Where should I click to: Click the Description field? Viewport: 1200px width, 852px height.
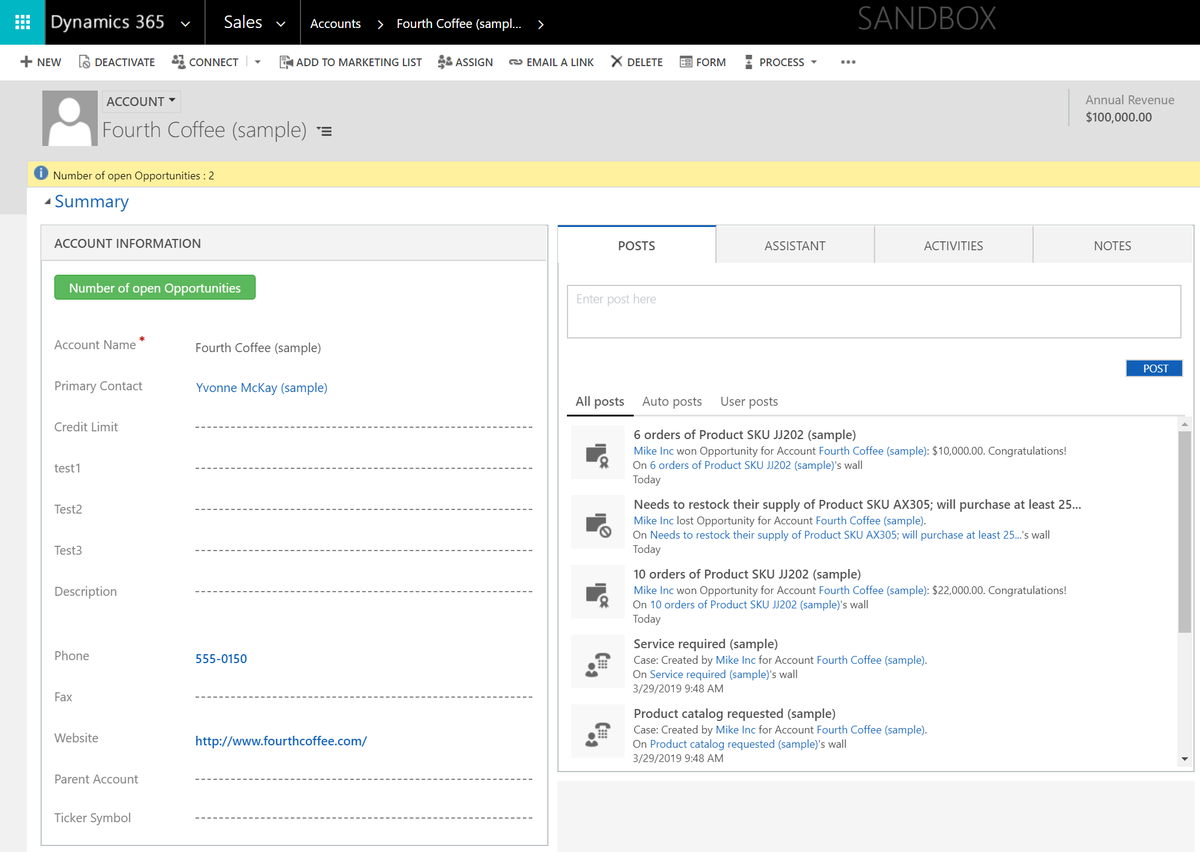click(x=364, y=592)
